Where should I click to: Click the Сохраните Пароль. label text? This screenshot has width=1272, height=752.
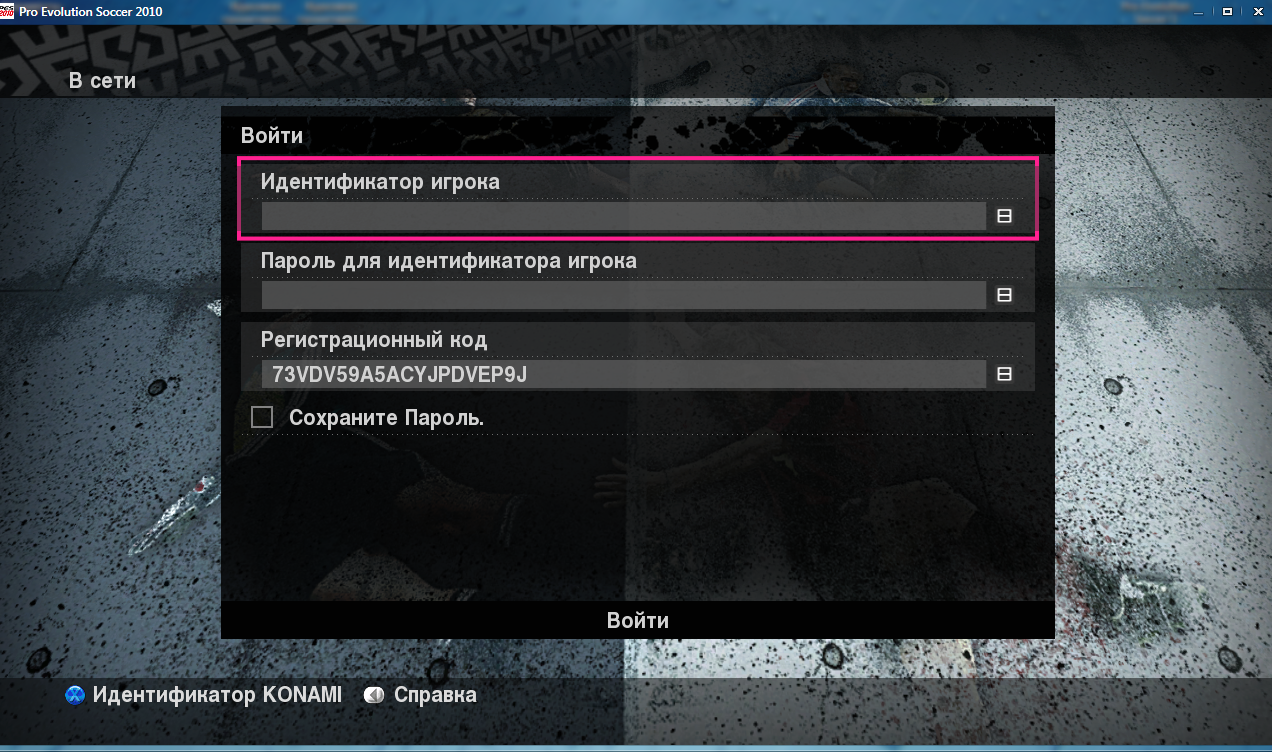click(386, 418)
